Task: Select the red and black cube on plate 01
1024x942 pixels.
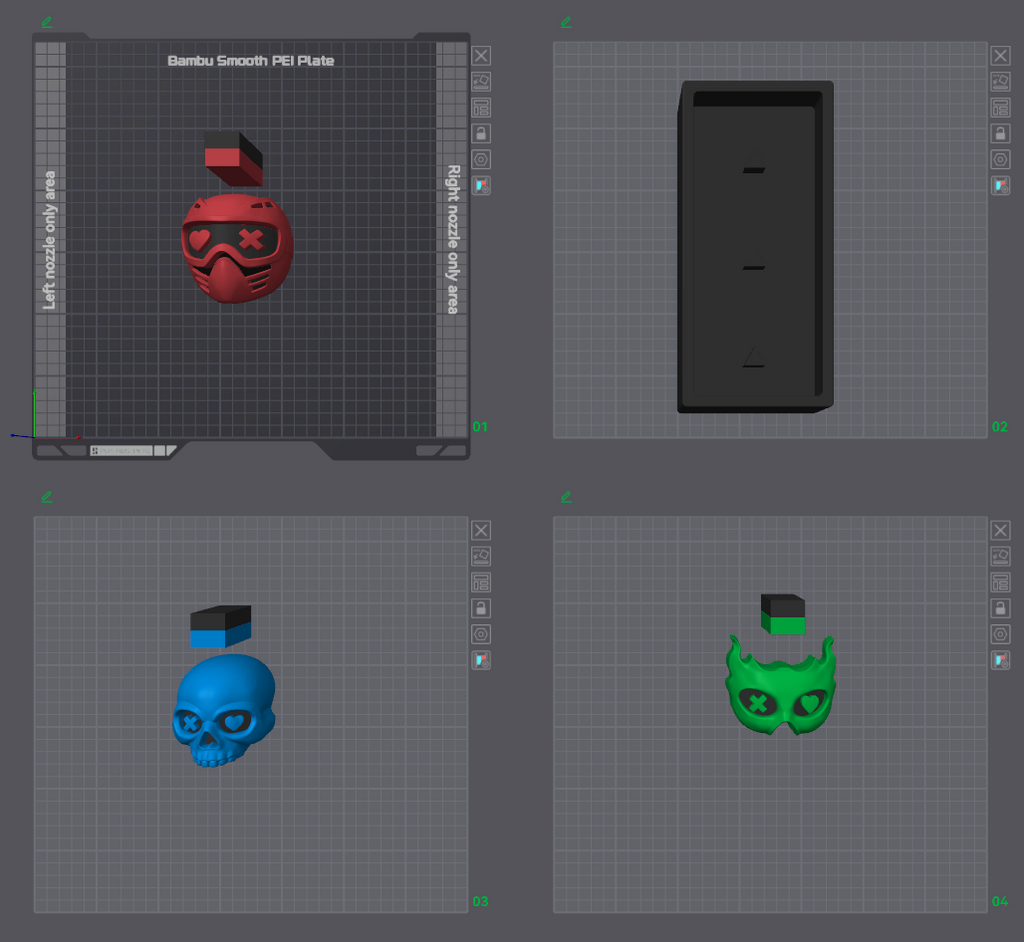Action: coord(233,158)
